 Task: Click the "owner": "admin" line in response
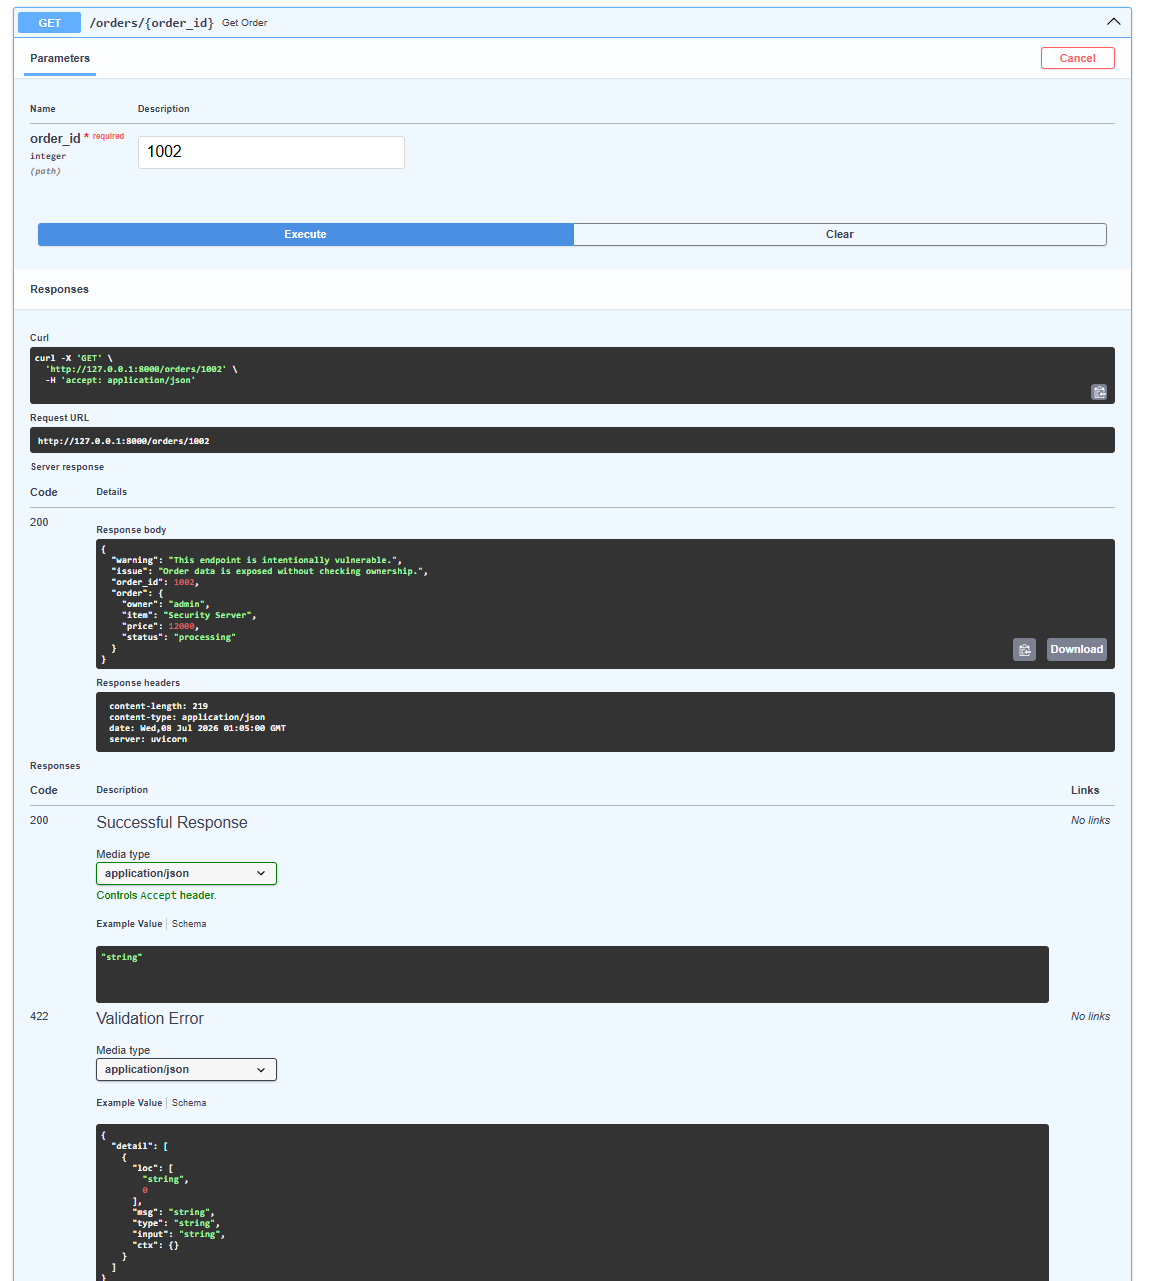click(x=166, y=604)
